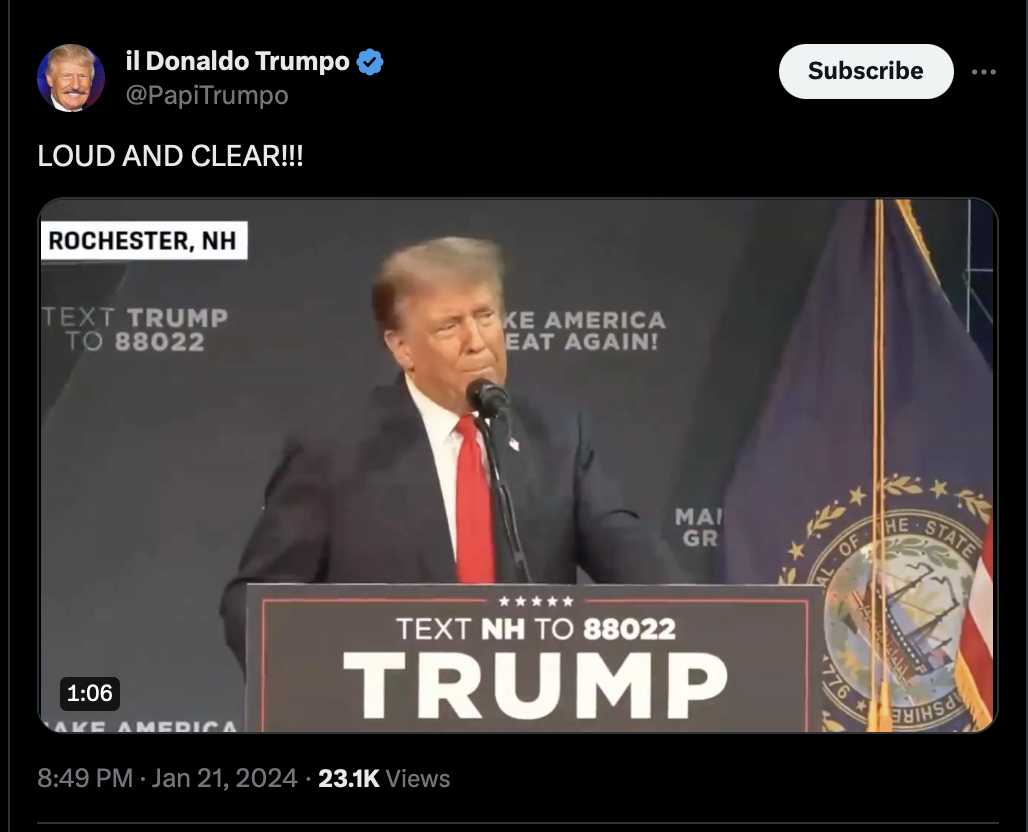Viewport: 1028px width, 832px height.
Task: Click the Jan 21, 2024 post date
Action: point(224,778)
